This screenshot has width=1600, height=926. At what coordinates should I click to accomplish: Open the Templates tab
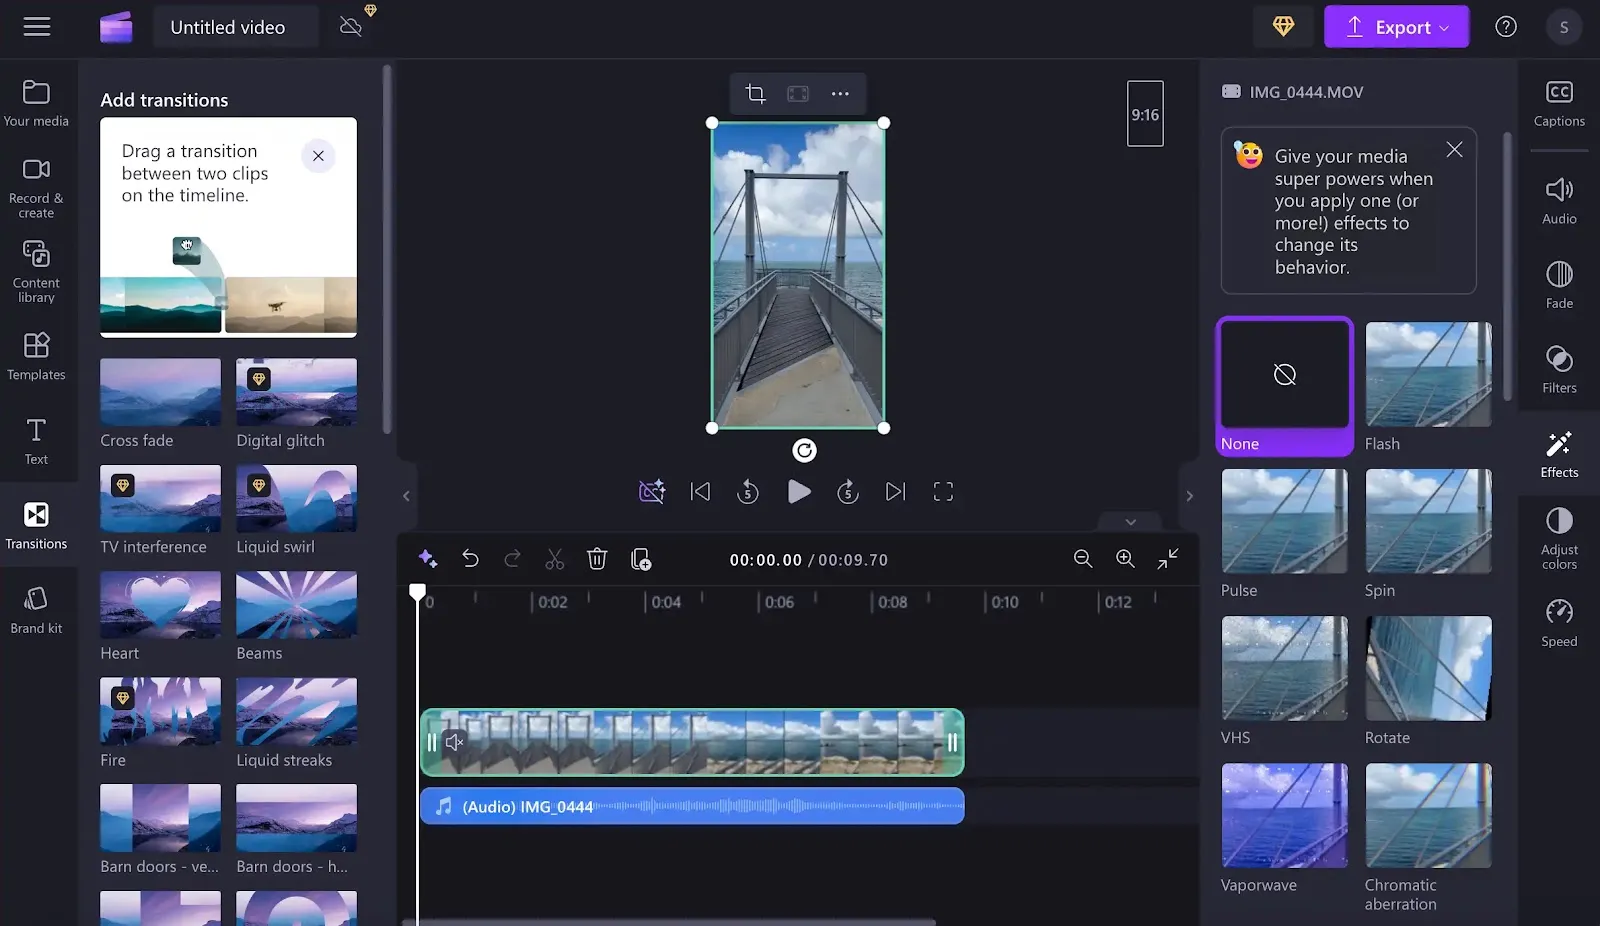pyautogui.click(x=37, y=357)
